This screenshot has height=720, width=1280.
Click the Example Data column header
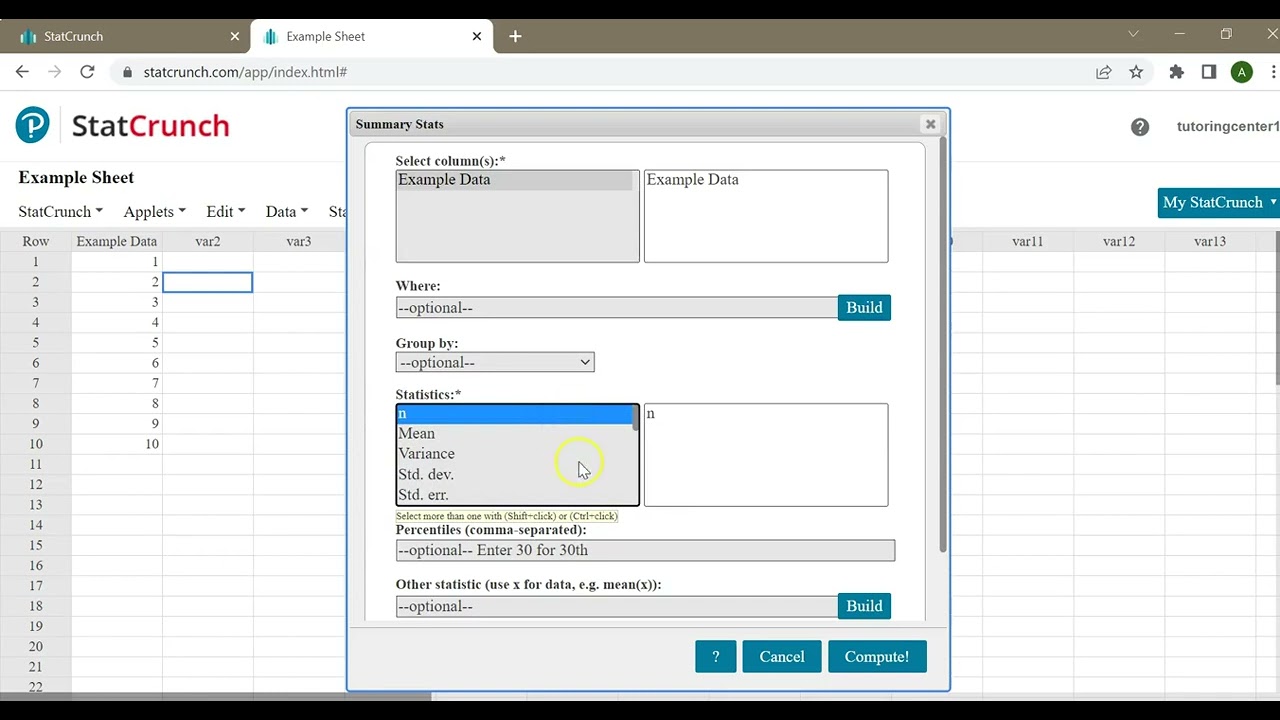(x=117, y=241)
